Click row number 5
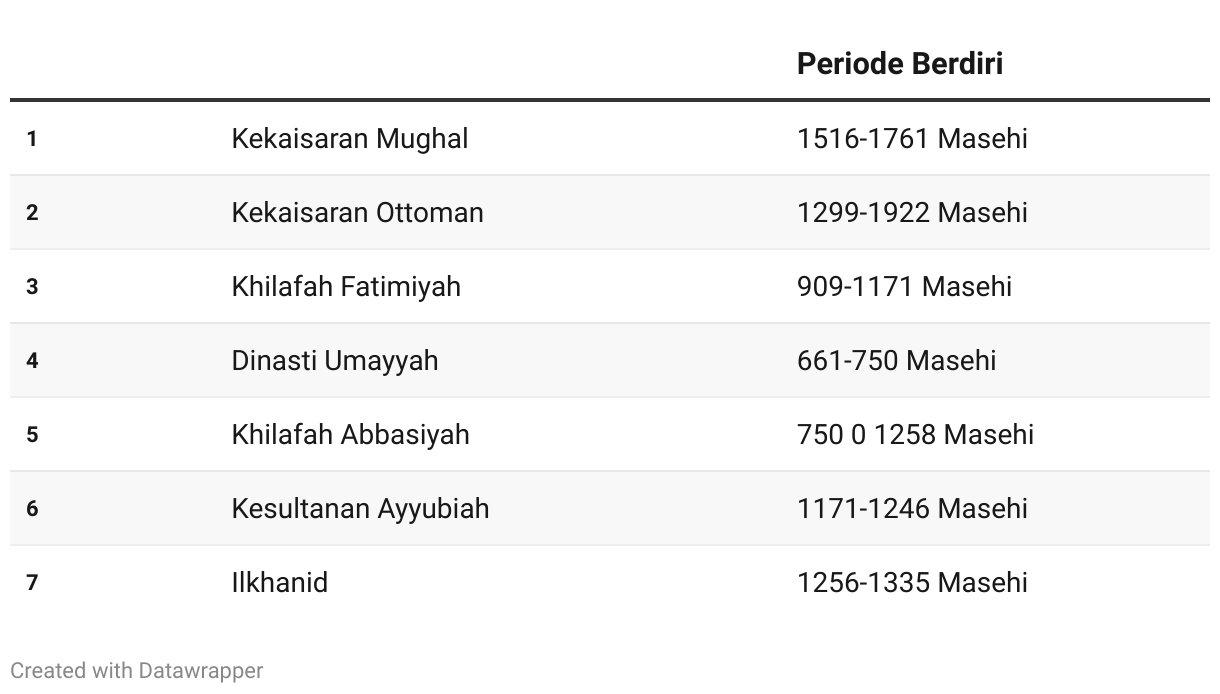The image size is (1220, 694). coord(32,435)
